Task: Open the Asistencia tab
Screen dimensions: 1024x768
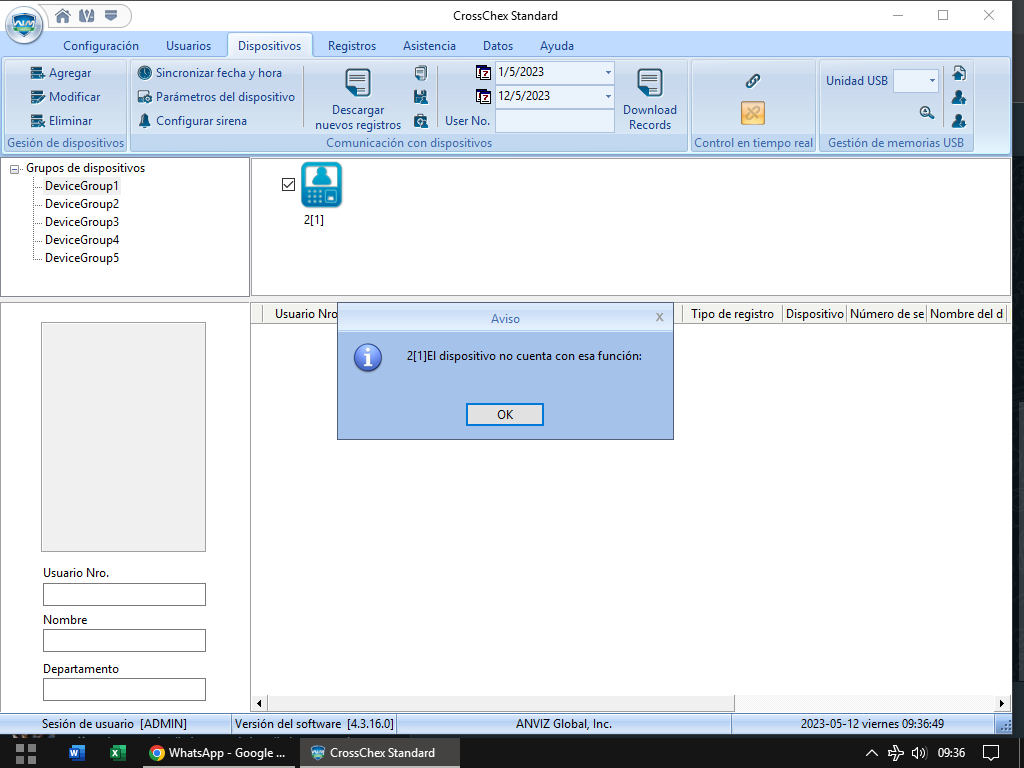Action: 429,46
